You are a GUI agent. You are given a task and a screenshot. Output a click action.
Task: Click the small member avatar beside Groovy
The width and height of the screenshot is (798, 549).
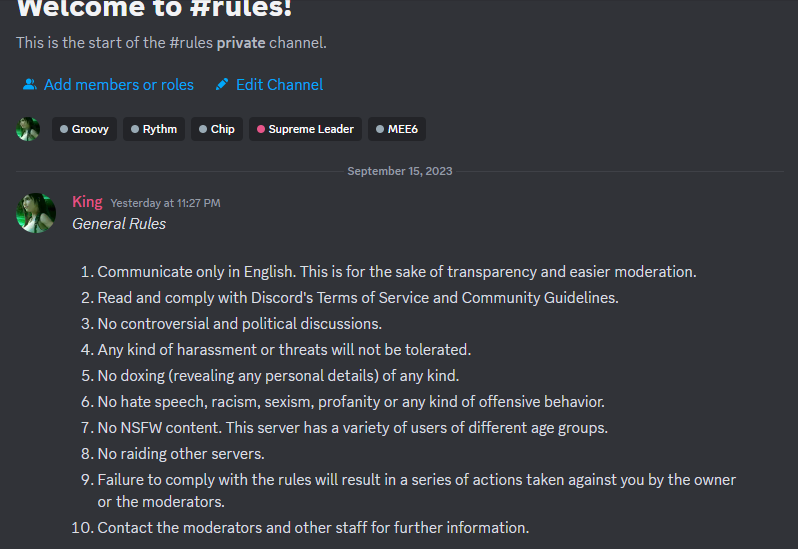[x=28, y=129]
